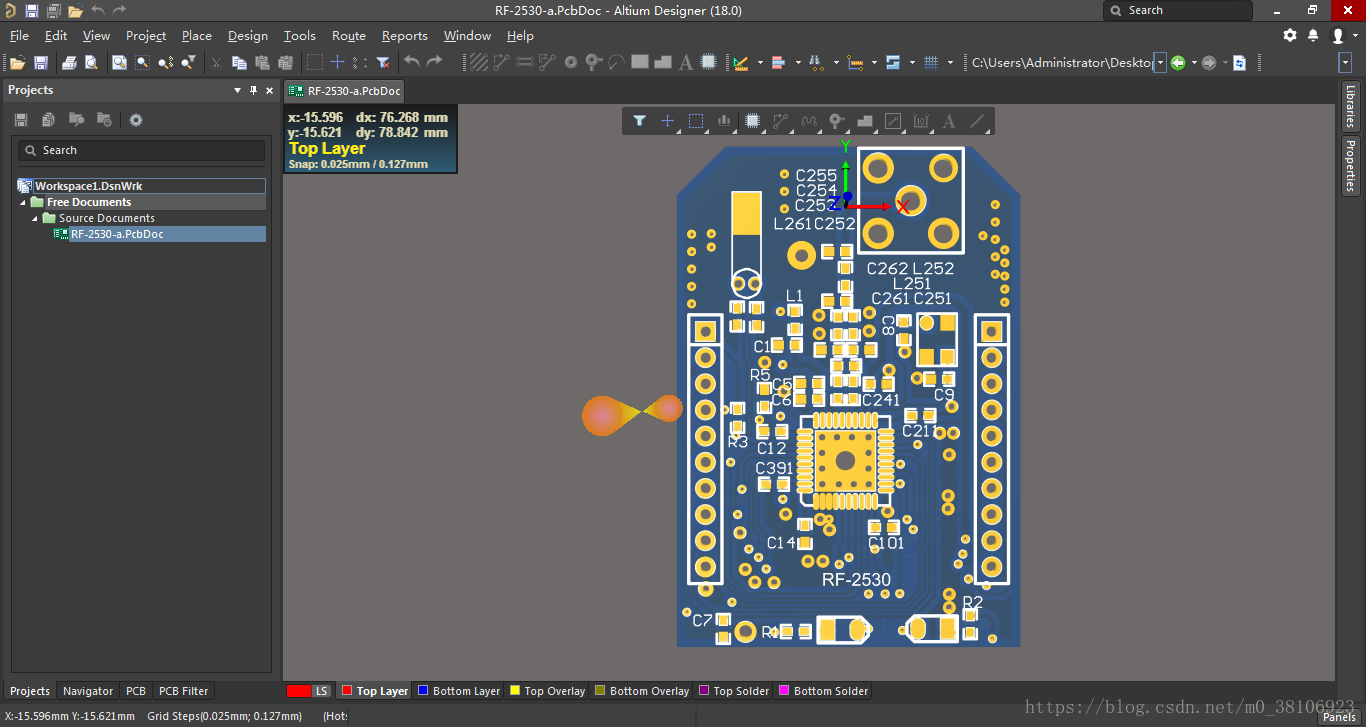Select differential pair routing icon
This screenshot has height=727, width=1366.
[547, 62]
